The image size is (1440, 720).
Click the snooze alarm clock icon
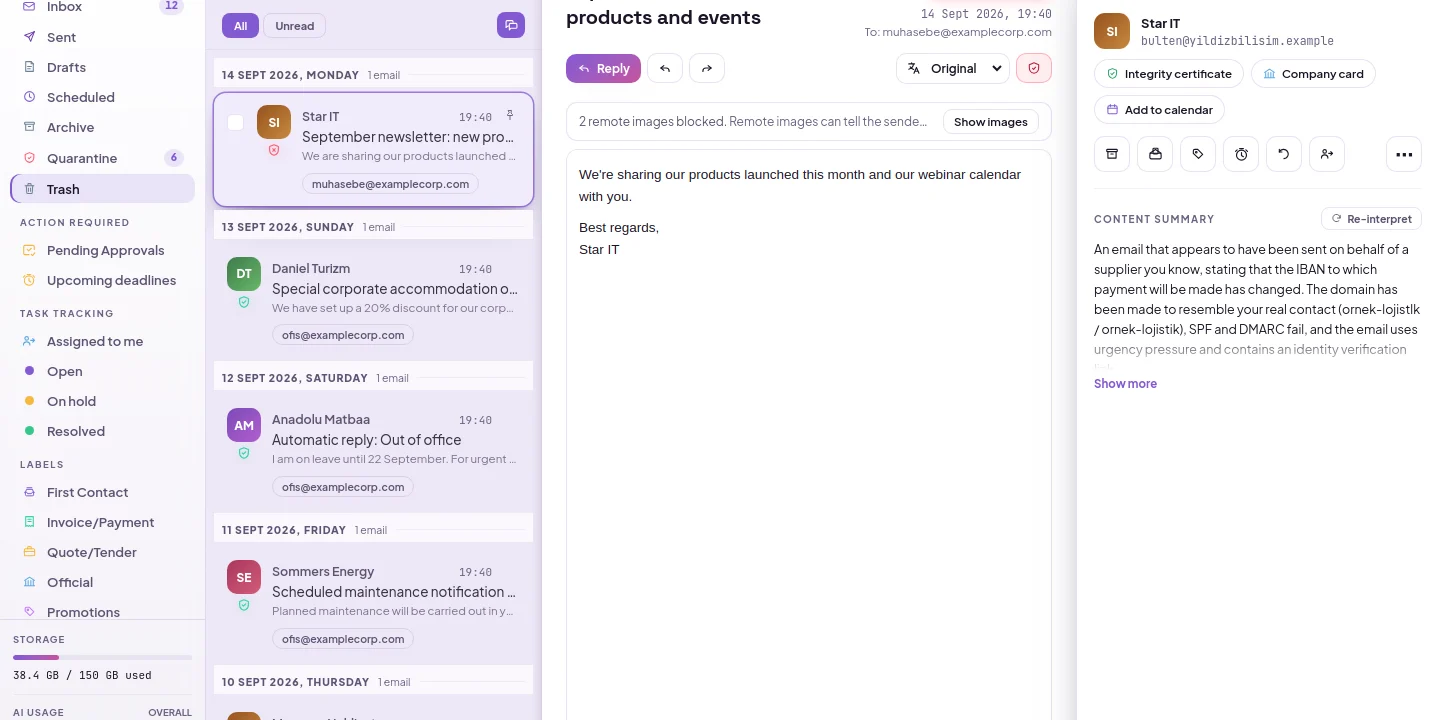(x=1241, y=154)
